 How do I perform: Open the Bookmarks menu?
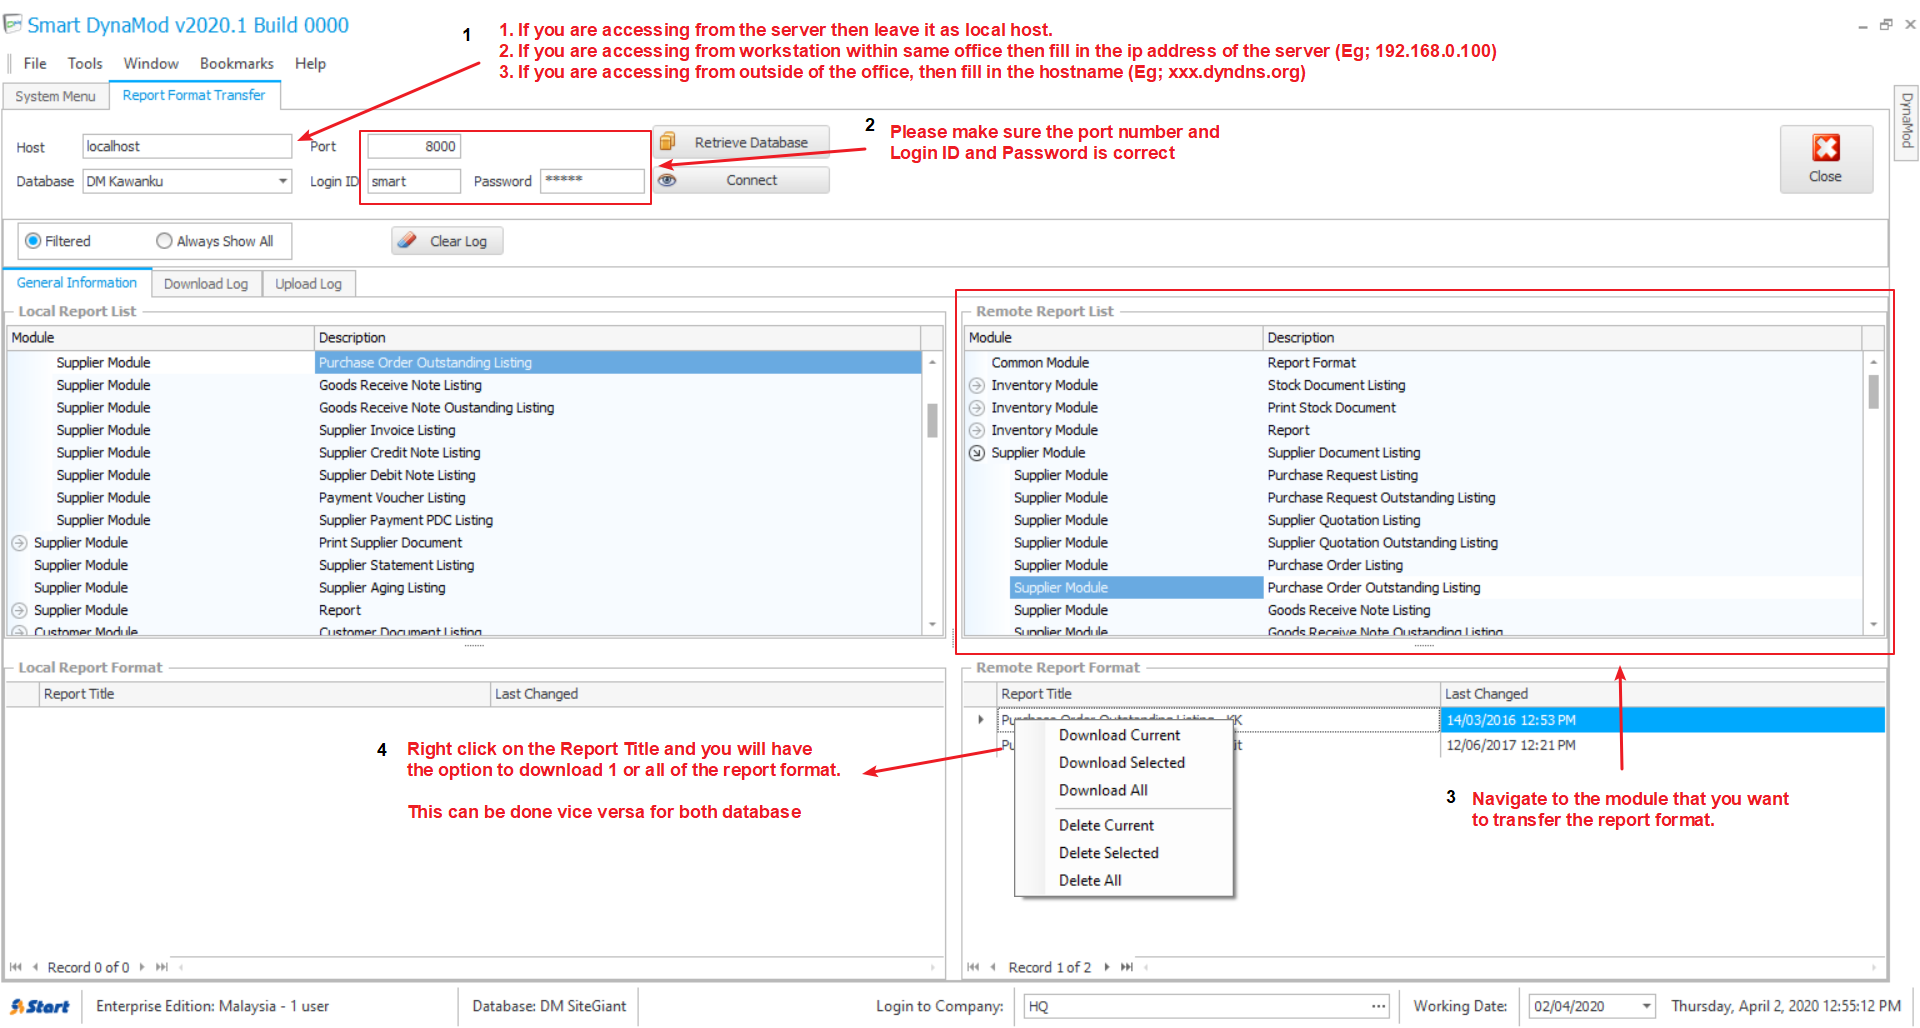point(237,63)
